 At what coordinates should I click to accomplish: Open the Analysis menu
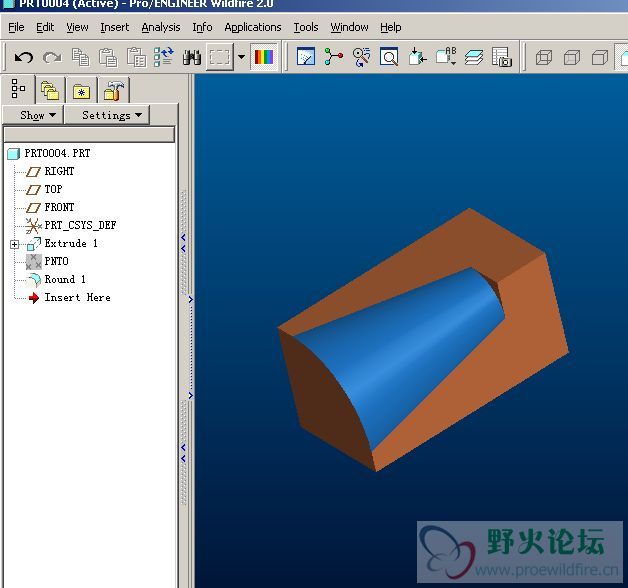point(161,27)
